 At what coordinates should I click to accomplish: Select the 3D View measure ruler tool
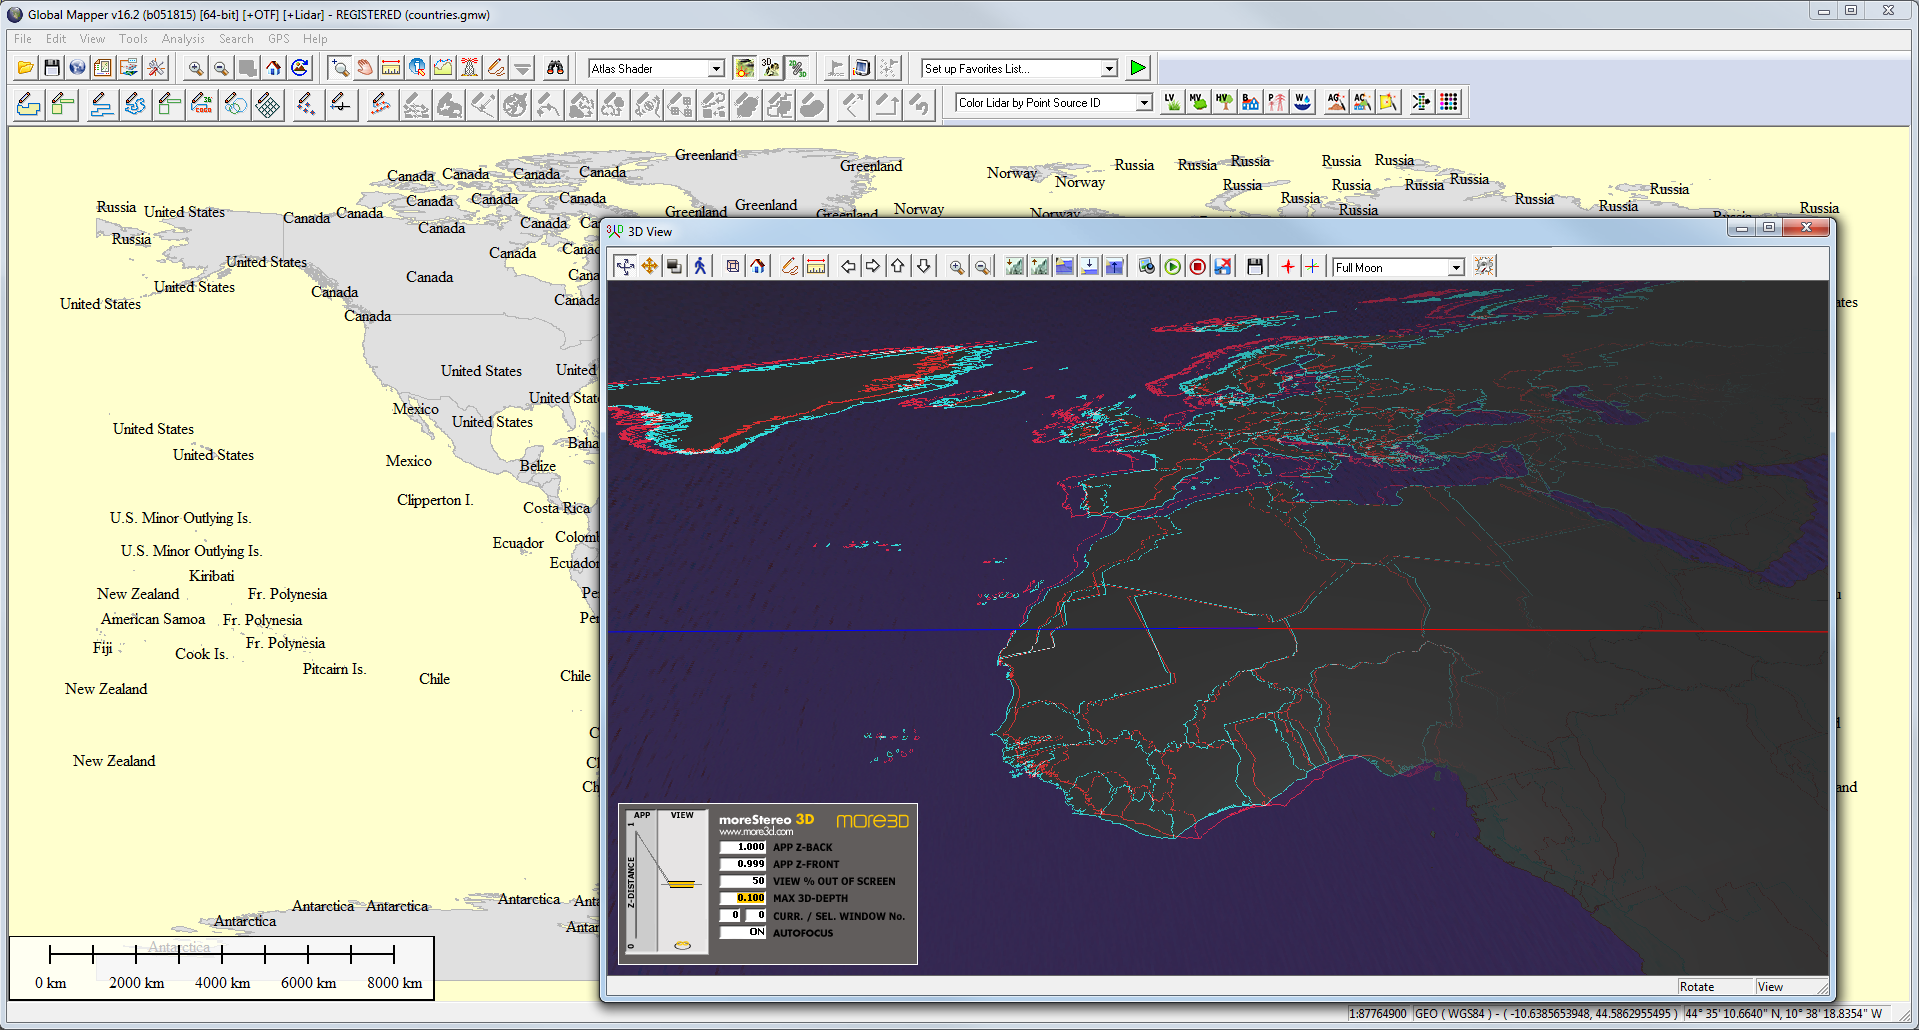pos(816,266)
